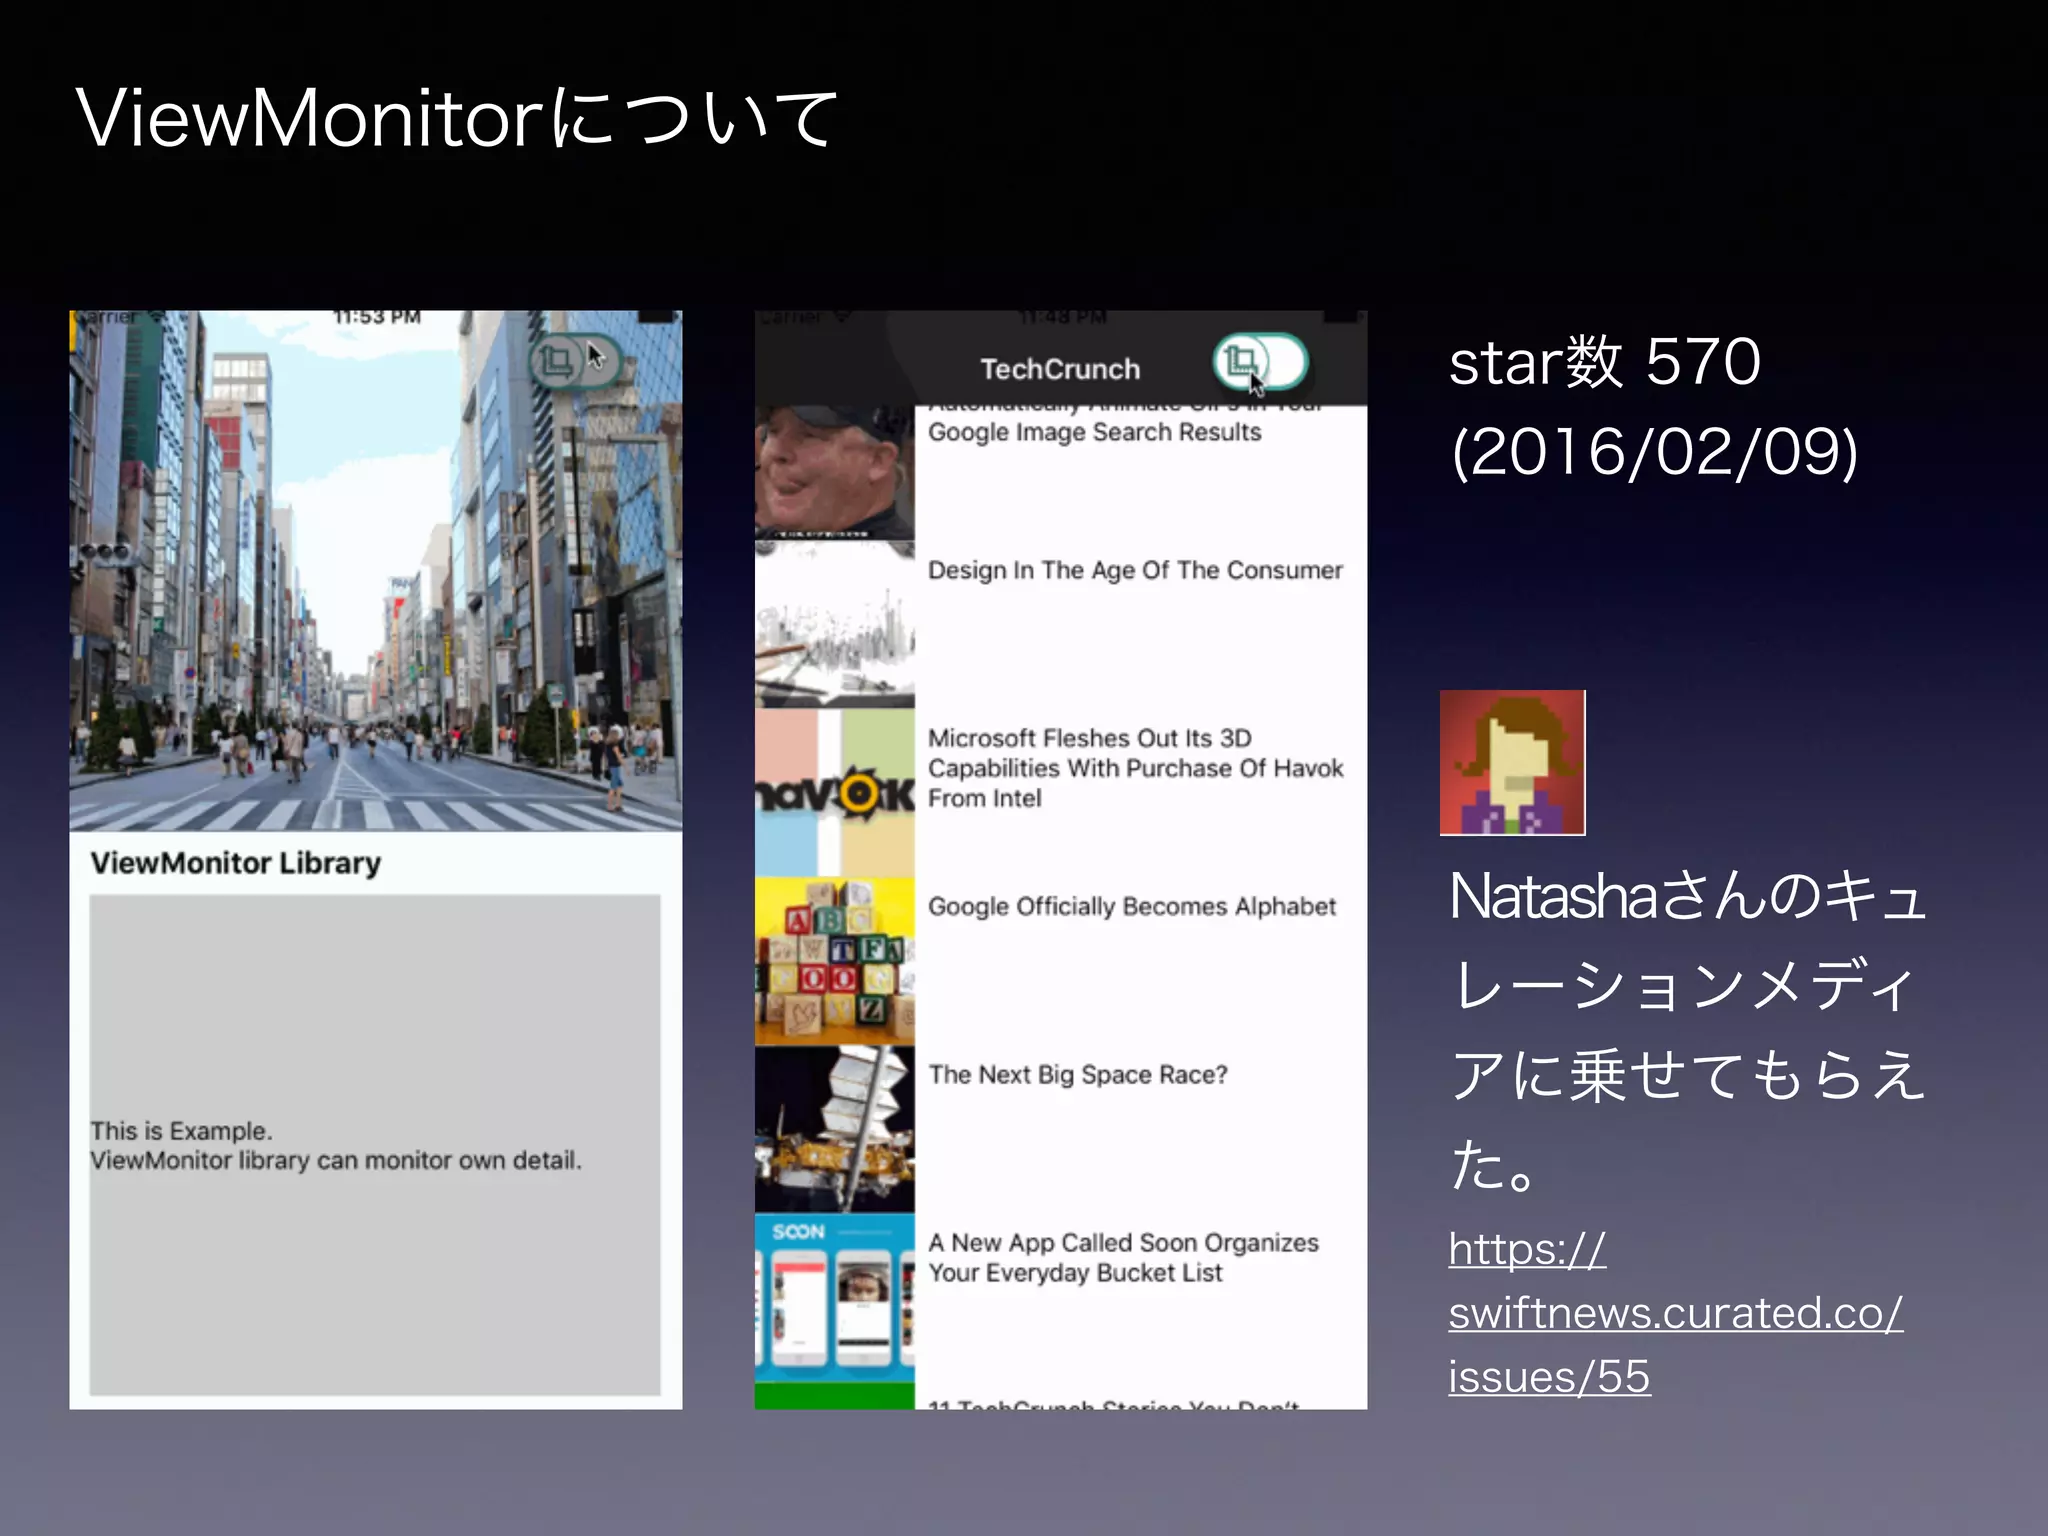Click the Havok logo thumbnail

click(834, 793)
